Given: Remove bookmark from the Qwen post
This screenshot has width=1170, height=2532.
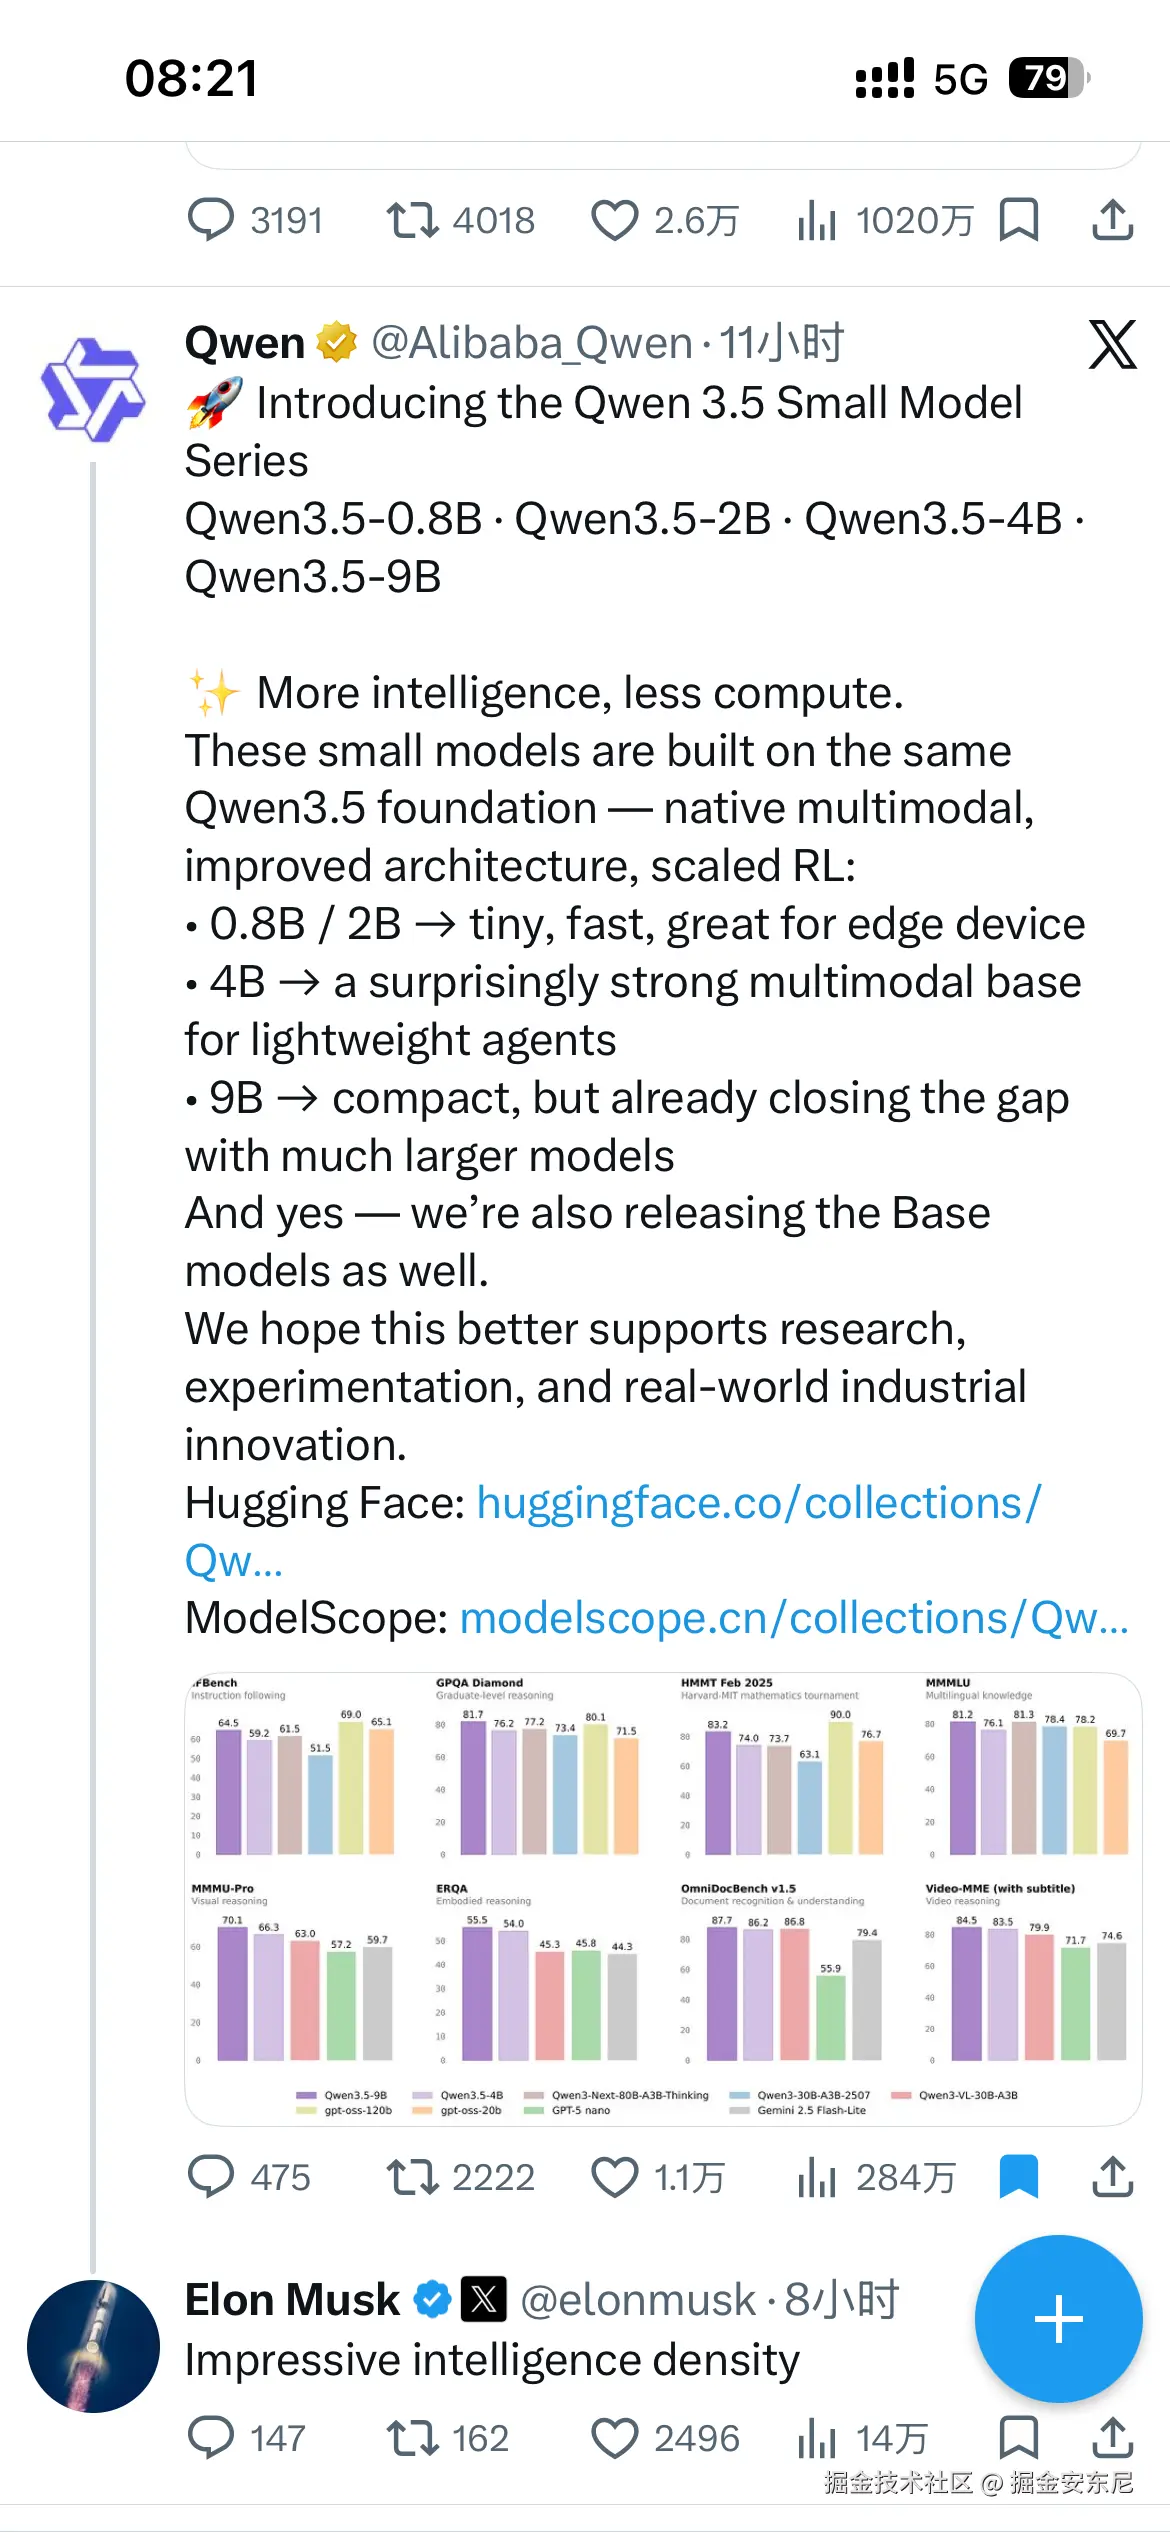Looking at the screenshot, I should pyautogui.click(x=1018, y=2177).
